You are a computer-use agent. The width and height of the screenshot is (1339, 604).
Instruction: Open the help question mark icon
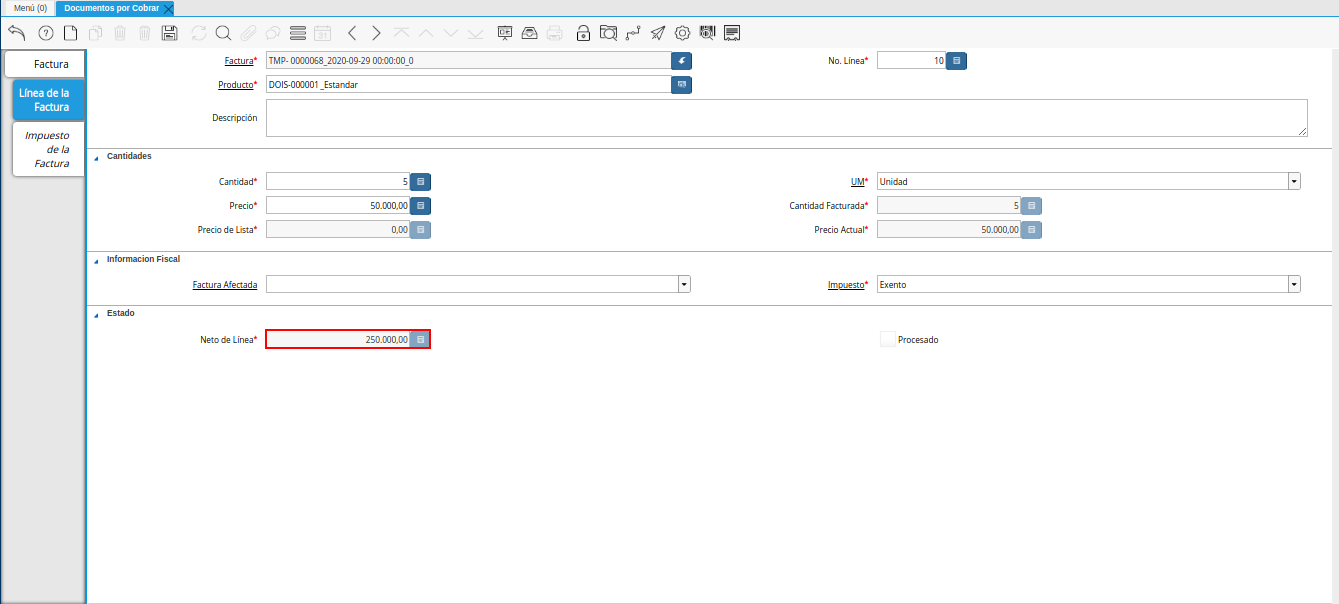click(x=46, y=33)
